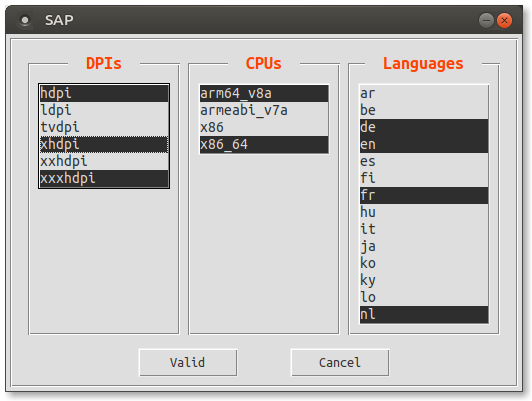This screenshot has height=401, width=532.
Task: Minimize the SAP window
Action: [x=486, y=20]
